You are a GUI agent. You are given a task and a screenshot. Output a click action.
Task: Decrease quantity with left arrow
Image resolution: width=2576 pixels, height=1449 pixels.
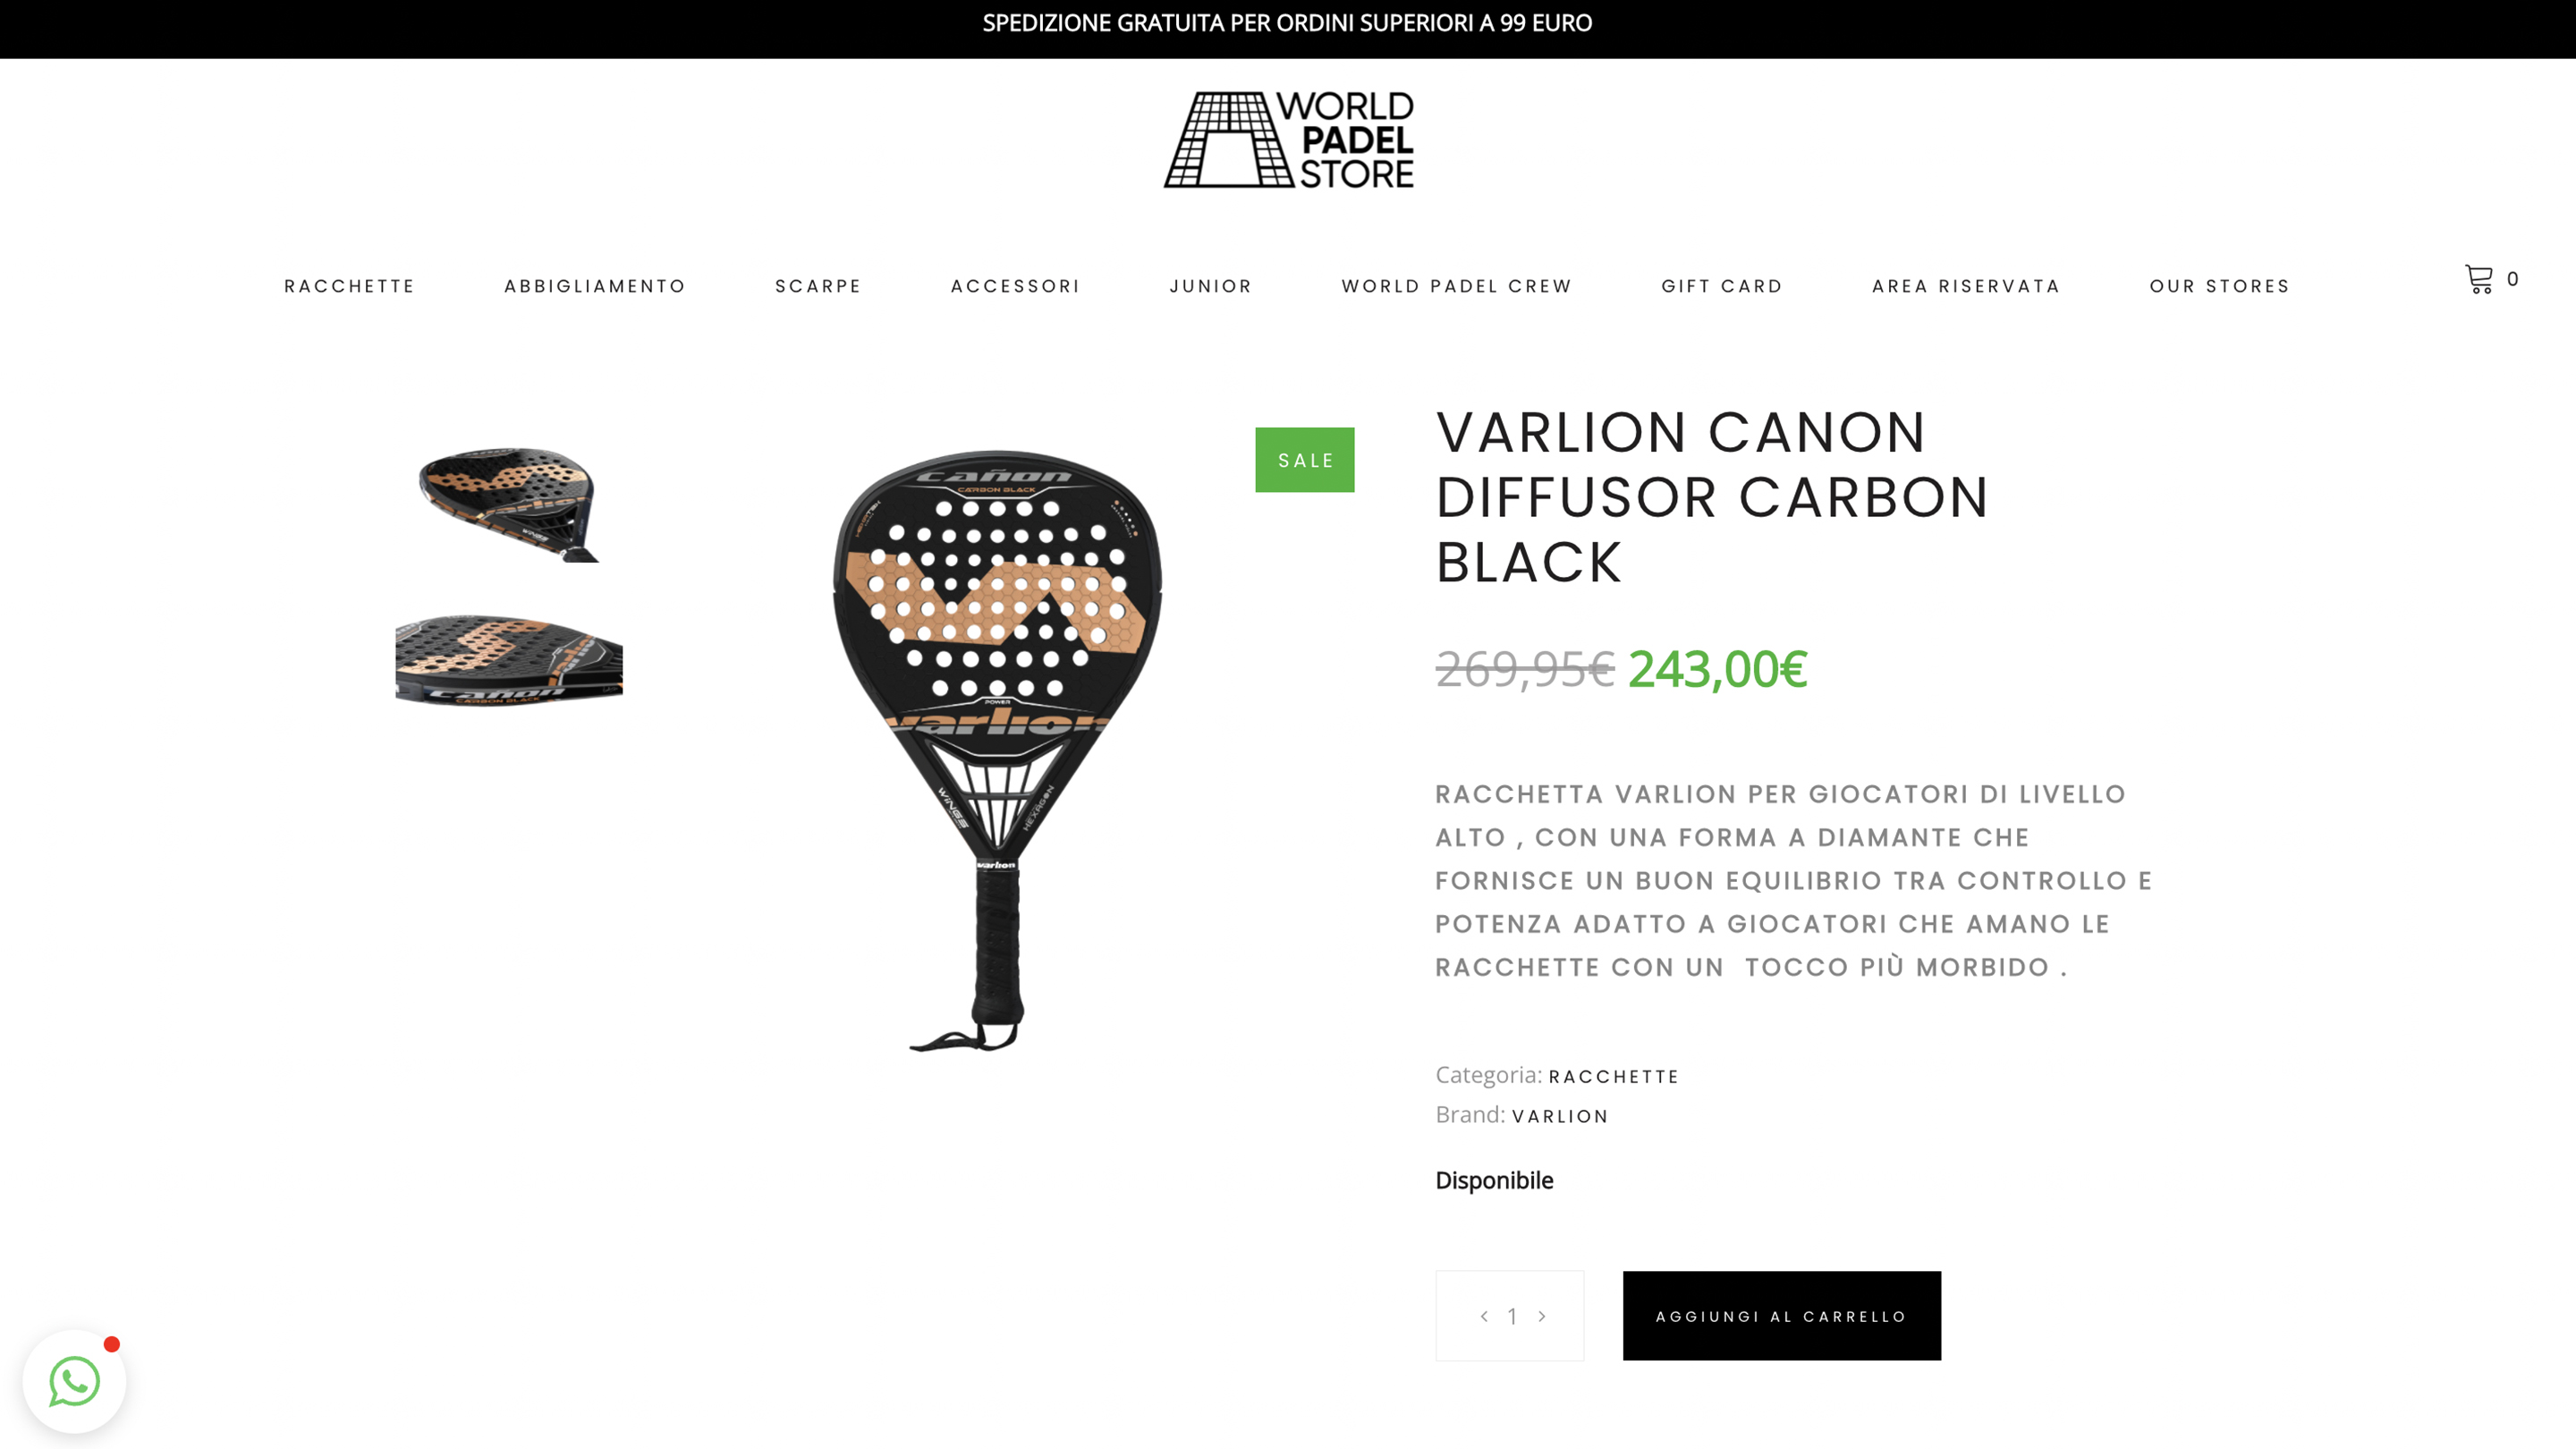1484,1316
